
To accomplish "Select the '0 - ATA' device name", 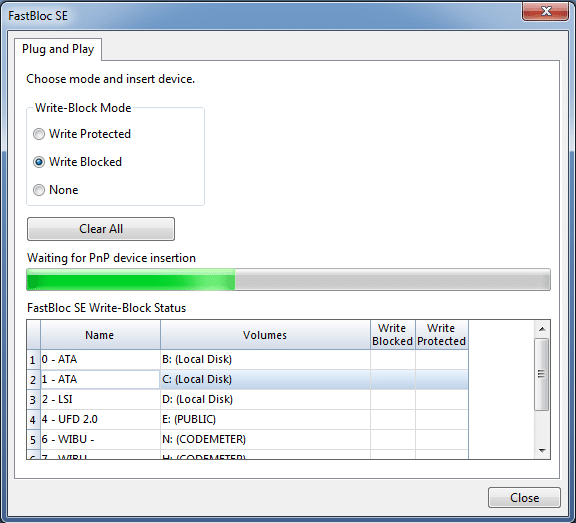I will tap(100, 359).
